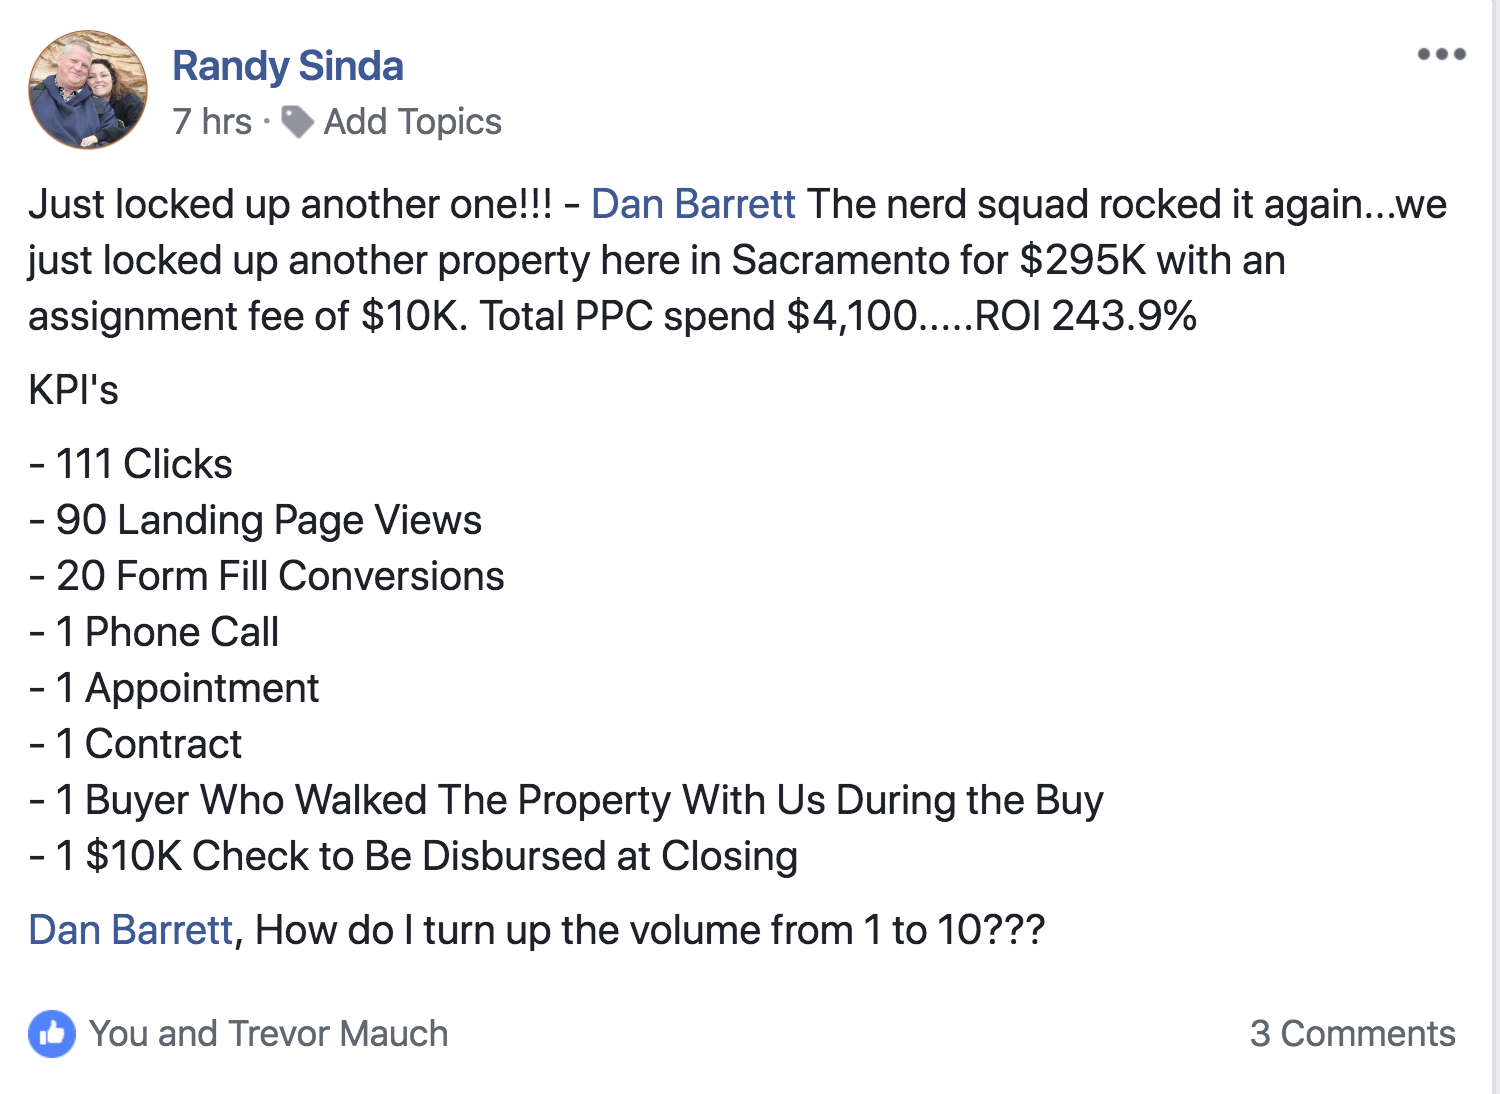This screenshot has height=1094, width=1500.
Task: Expand the 3 Comments section
Action: [1352, 1033]
